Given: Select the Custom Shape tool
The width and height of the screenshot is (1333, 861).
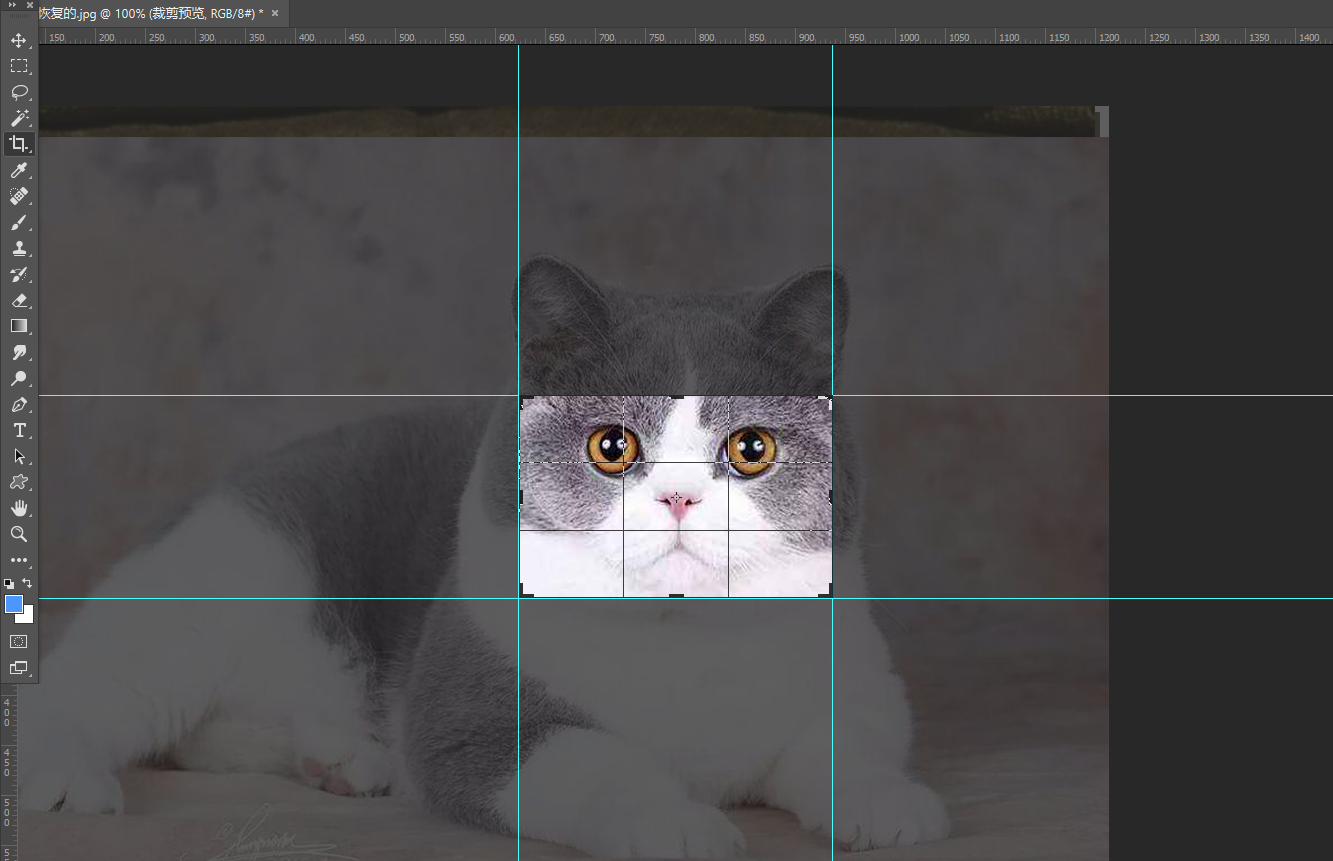Looking at the screenshot, I should click(x=18, y=482).
